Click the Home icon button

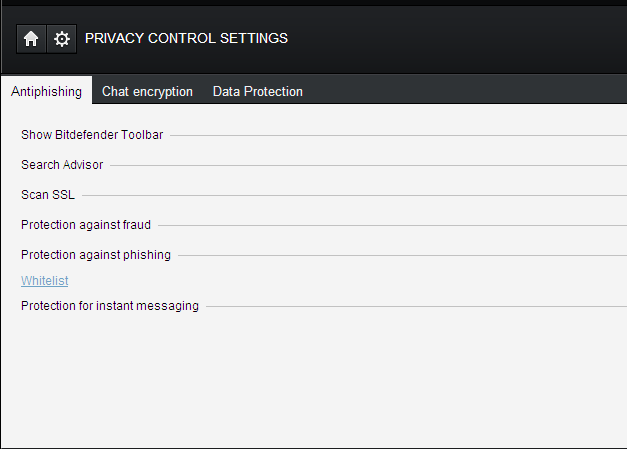point(31,39)
